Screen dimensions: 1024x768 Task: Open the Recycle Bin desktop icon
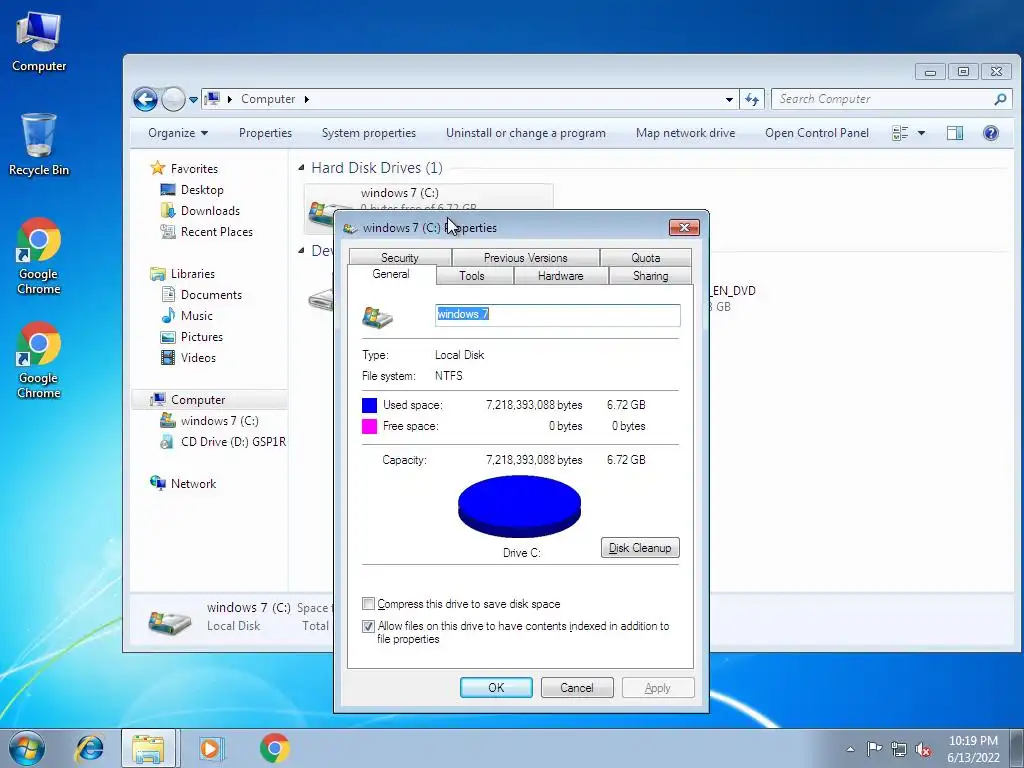[x=39, y=145]
